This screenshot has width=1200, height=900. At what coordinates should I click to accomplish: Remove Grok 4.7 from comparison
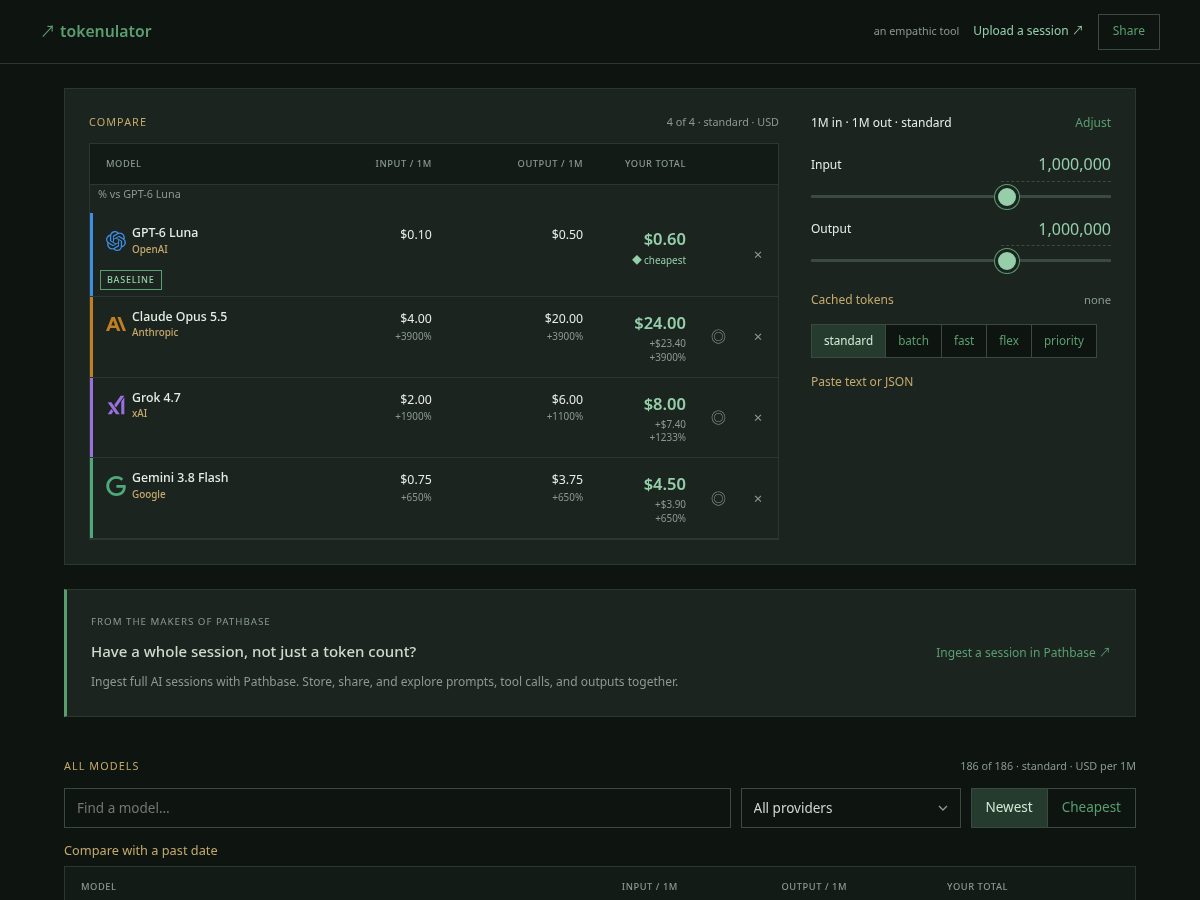coord(758,418)
